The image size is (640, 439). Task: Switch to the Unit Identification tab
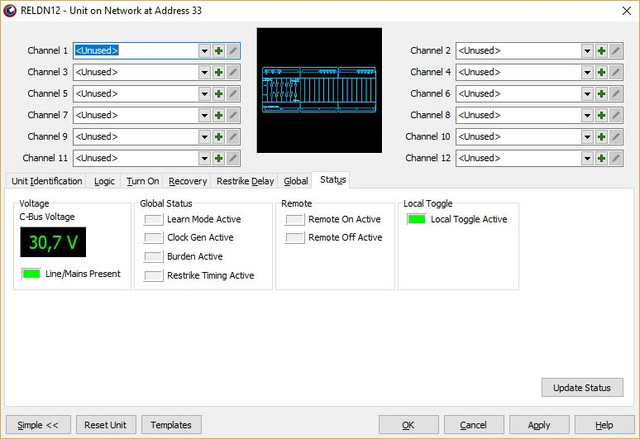pos(47,181)
